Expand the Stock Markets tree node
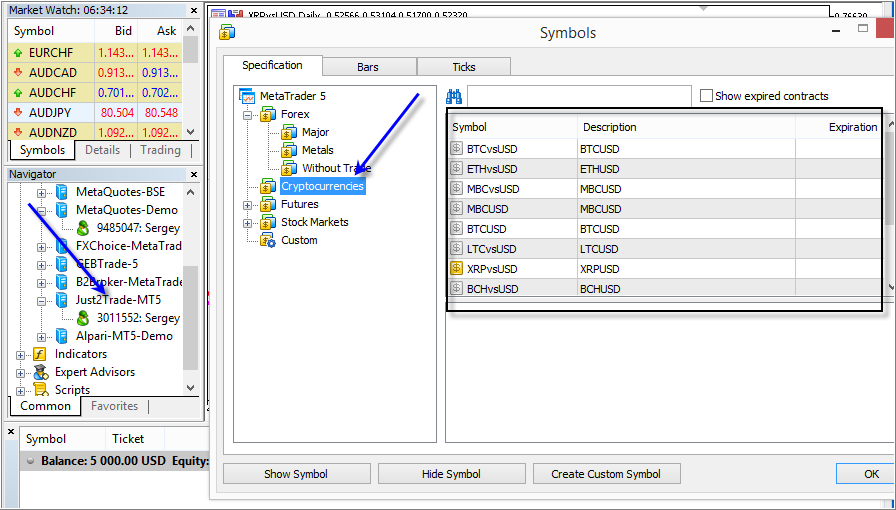This screenshot has width=896, height=510. click(x=247, y=222)
